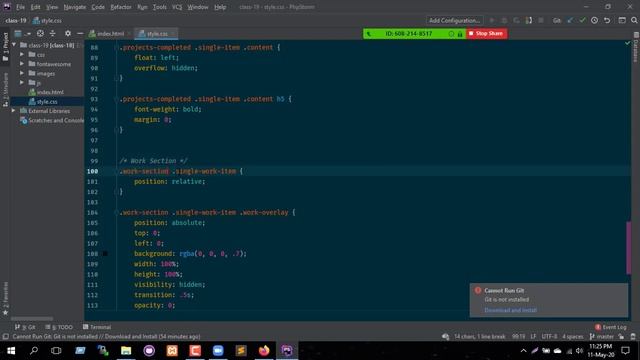
Task: Click the Windows taskbar search icon
Action: [x=34, y=351]
